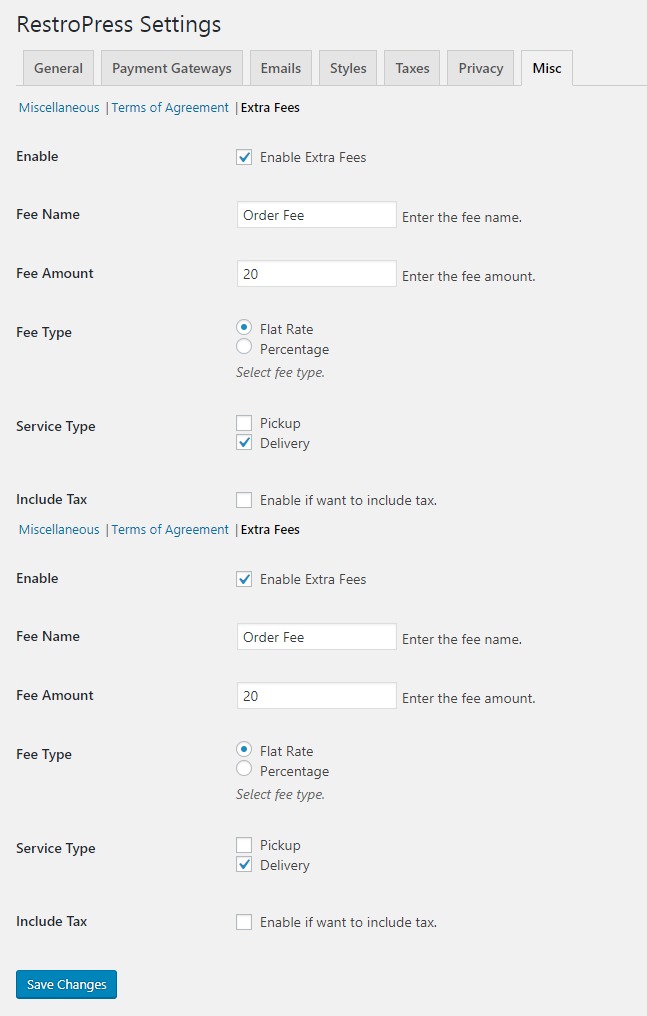Viewport: 647px width, 1016px height.
Task: Open the topmost Miscellaneous sub-section link
Action: click(59, 107)
